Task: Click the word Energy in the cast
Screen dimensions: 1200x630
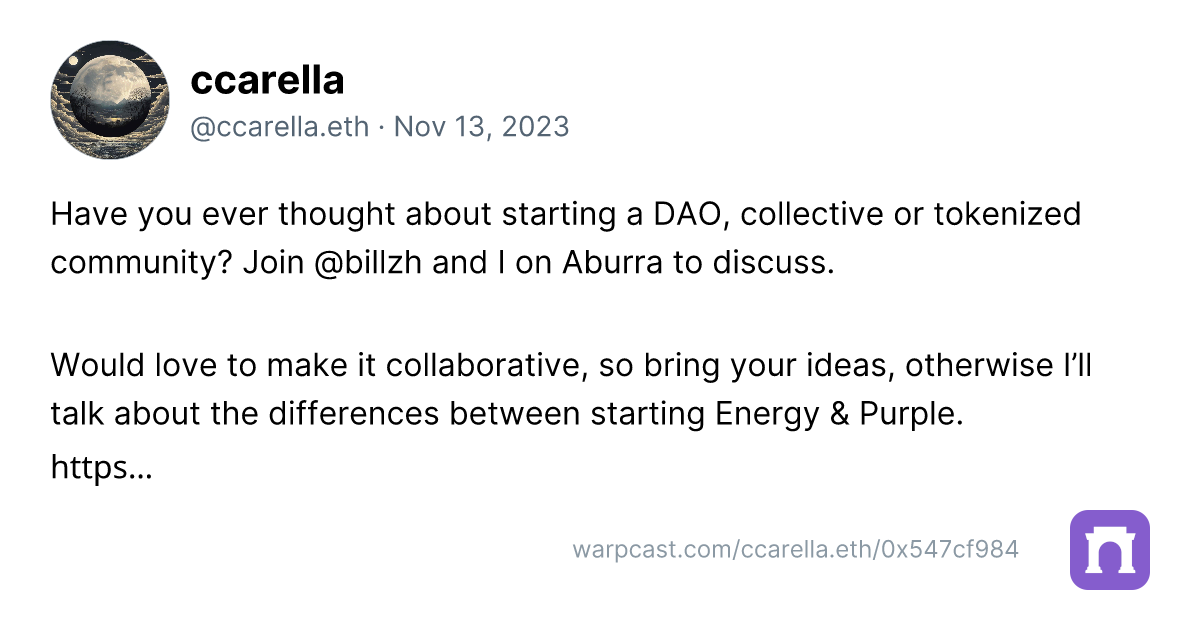Action: coord(768,413)
